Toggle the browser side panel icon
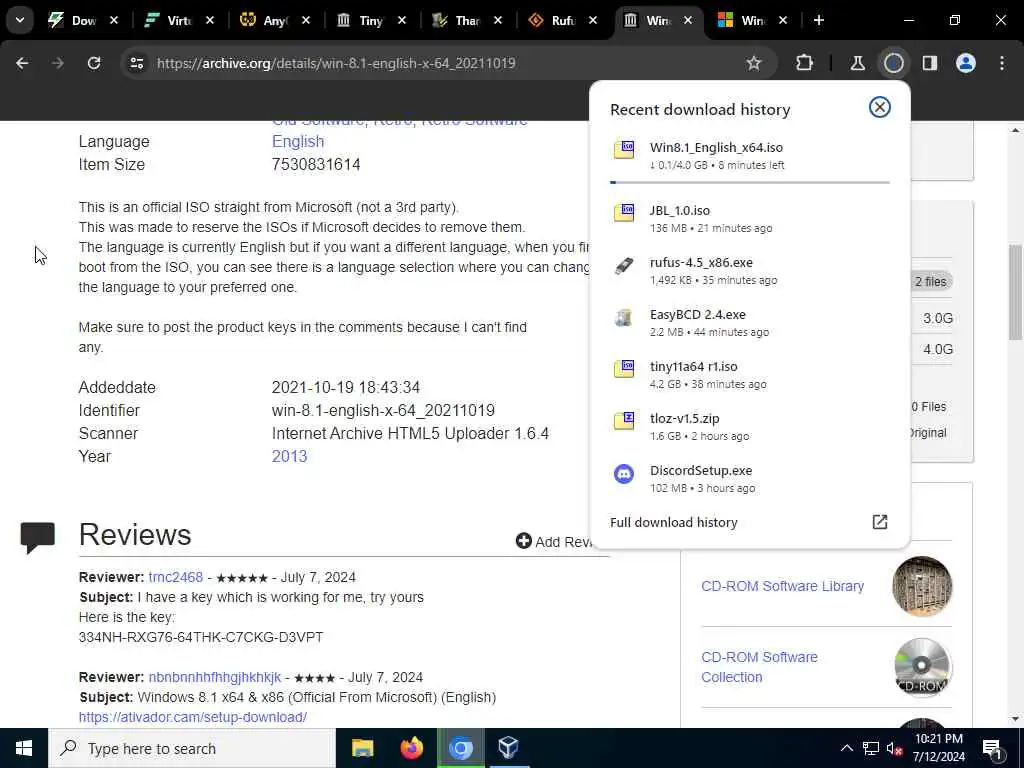The height and width of the screenshot is (768, 1024). (930, 63)
